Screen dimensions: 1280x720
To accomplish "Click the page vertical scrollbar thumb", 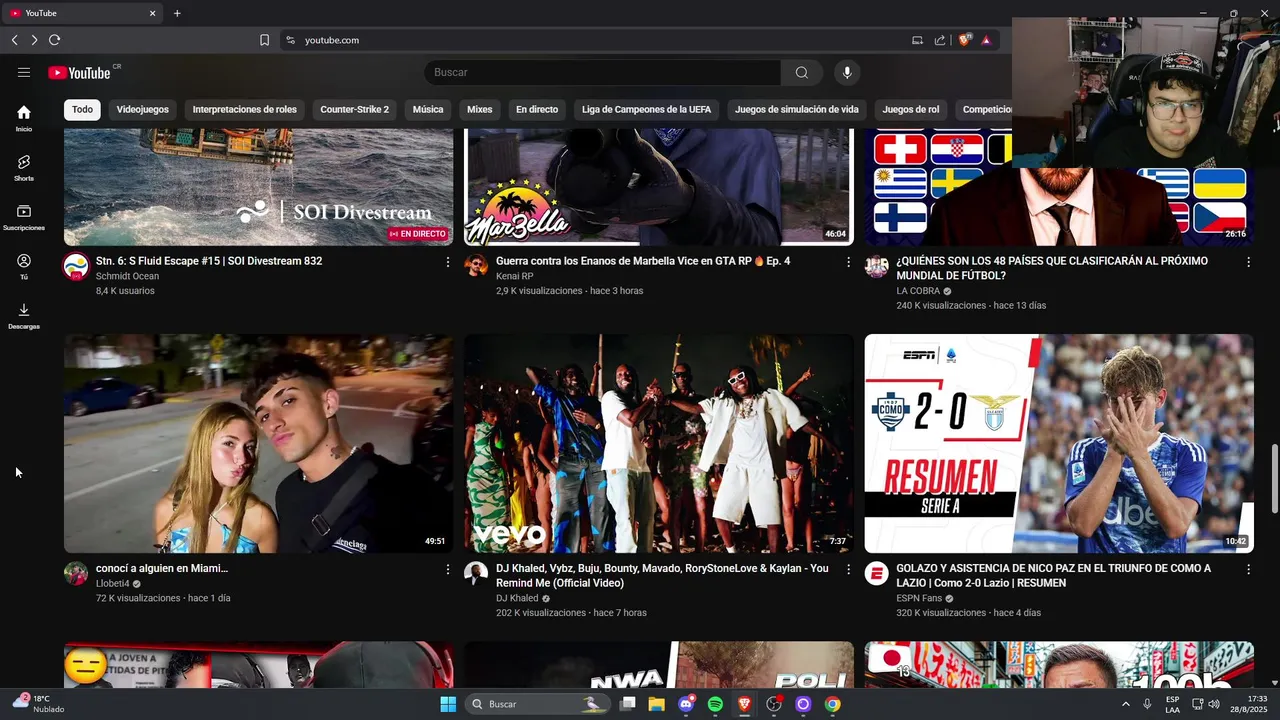I will 1274,479.
